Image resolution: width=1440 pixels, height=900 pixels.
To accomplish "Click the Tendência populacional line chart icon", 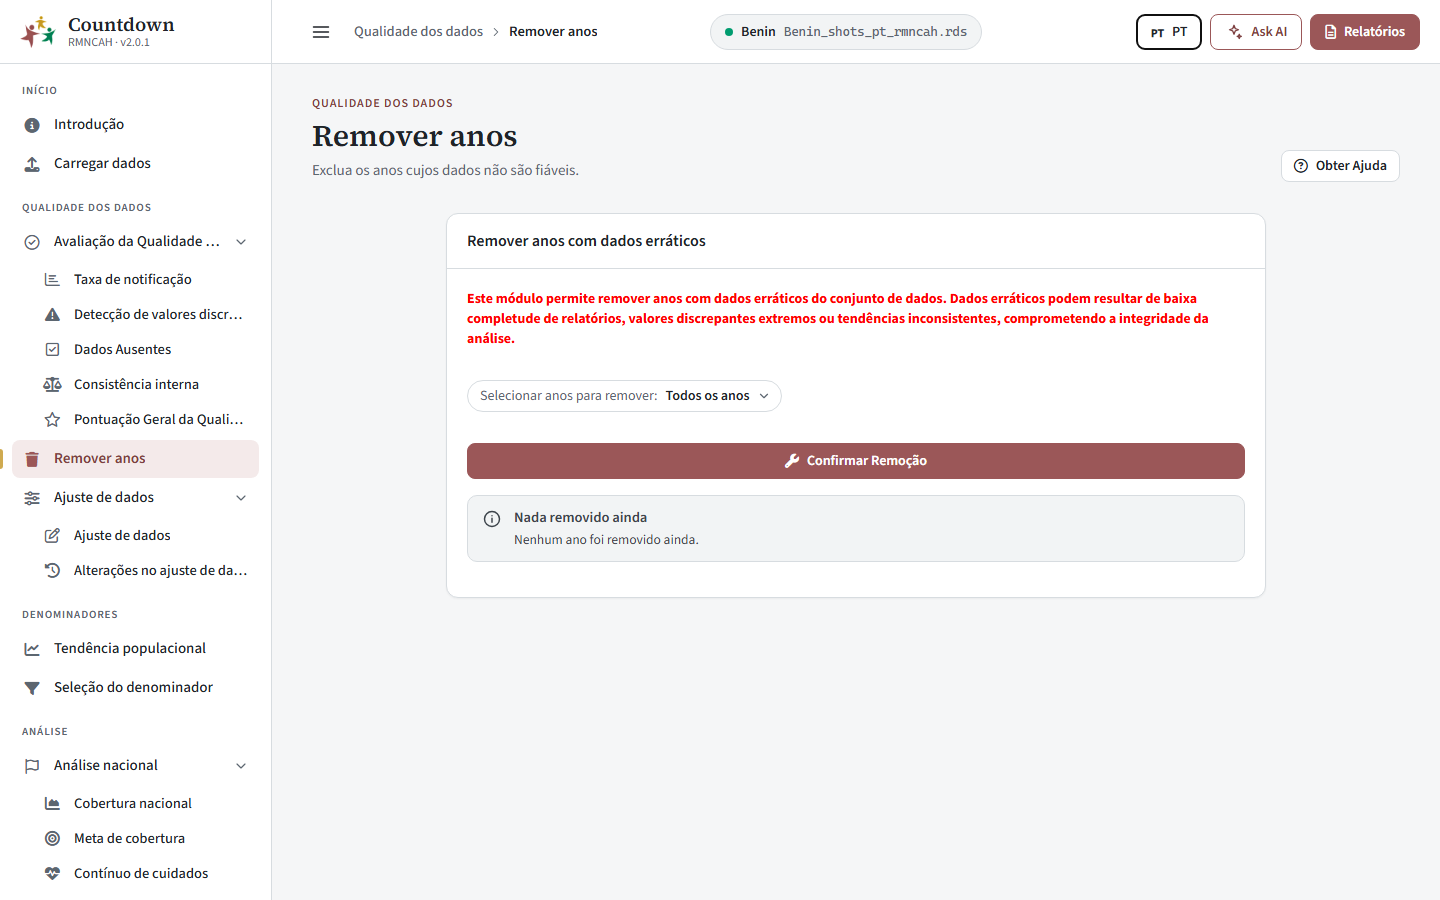I will (32, 649).
